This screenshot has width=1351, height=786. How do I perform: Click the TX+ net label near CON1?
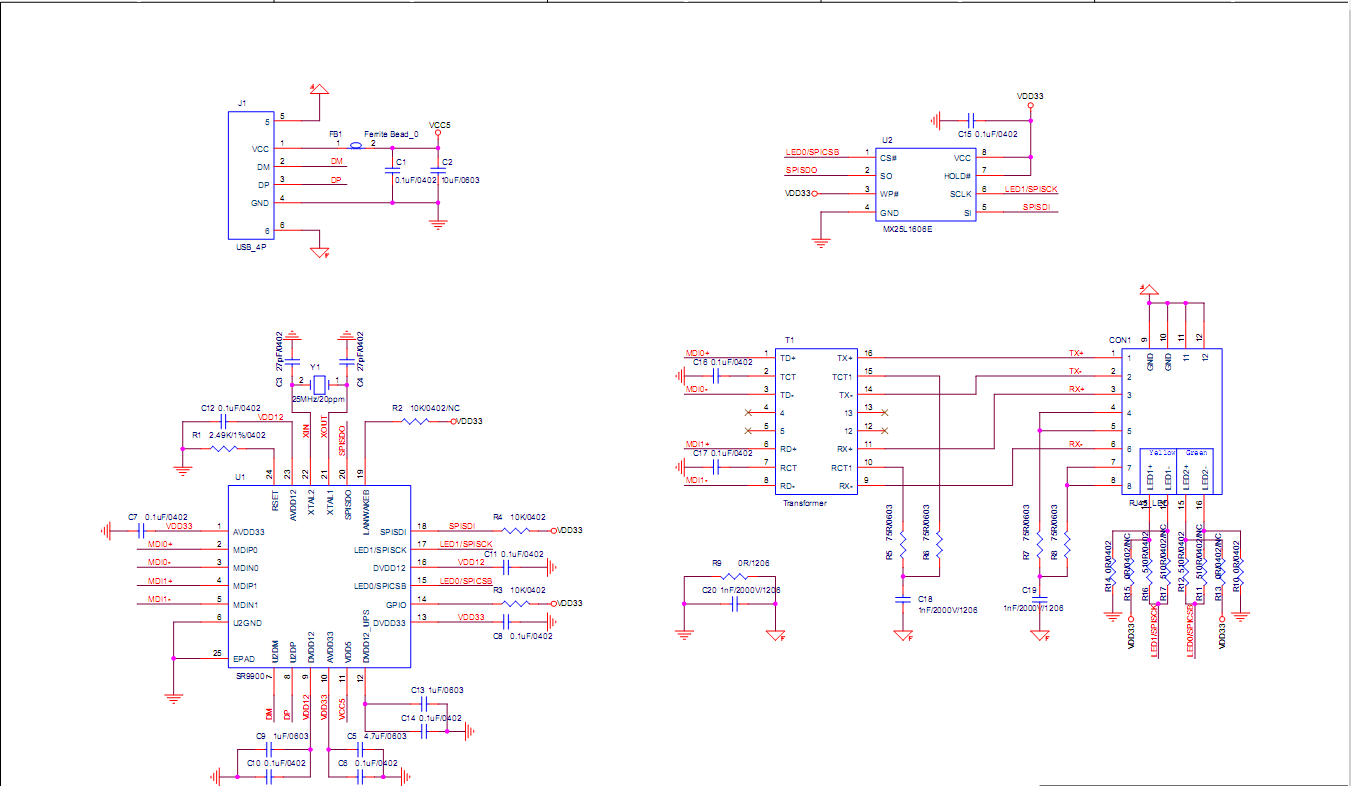[1076, 353]
